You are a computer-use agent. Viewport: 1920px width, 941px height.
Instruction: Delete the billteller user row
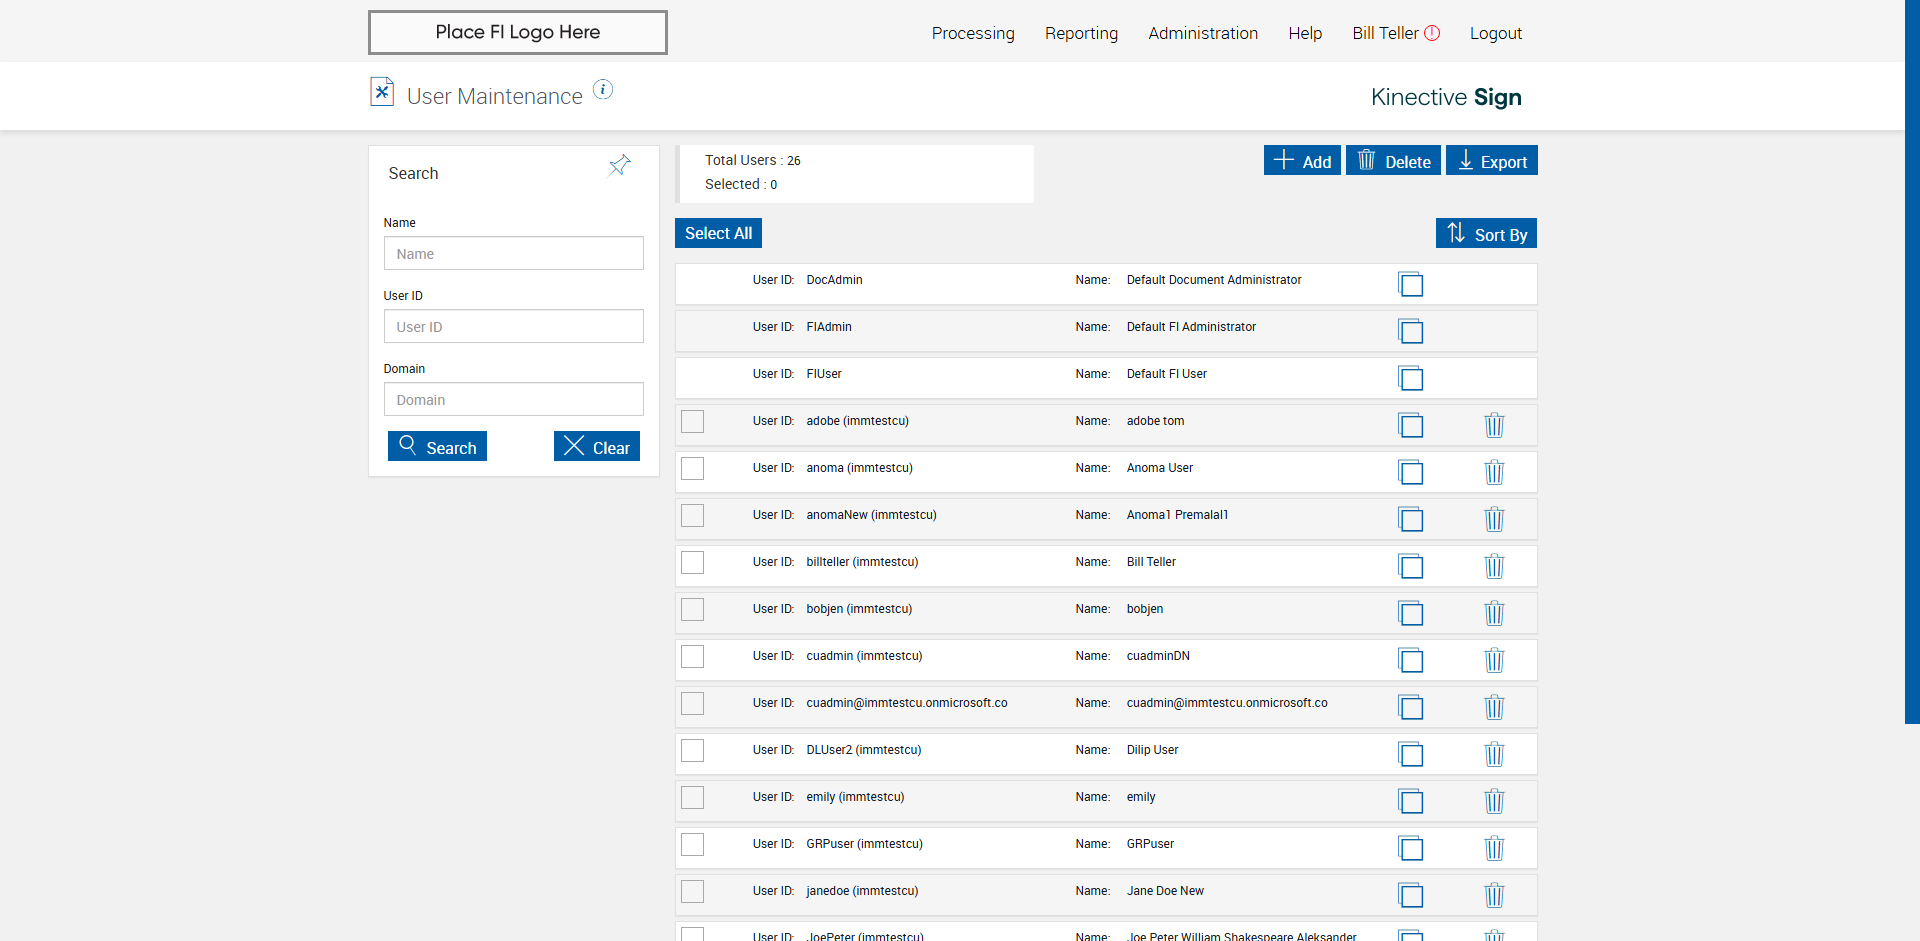pos(1494,566)
